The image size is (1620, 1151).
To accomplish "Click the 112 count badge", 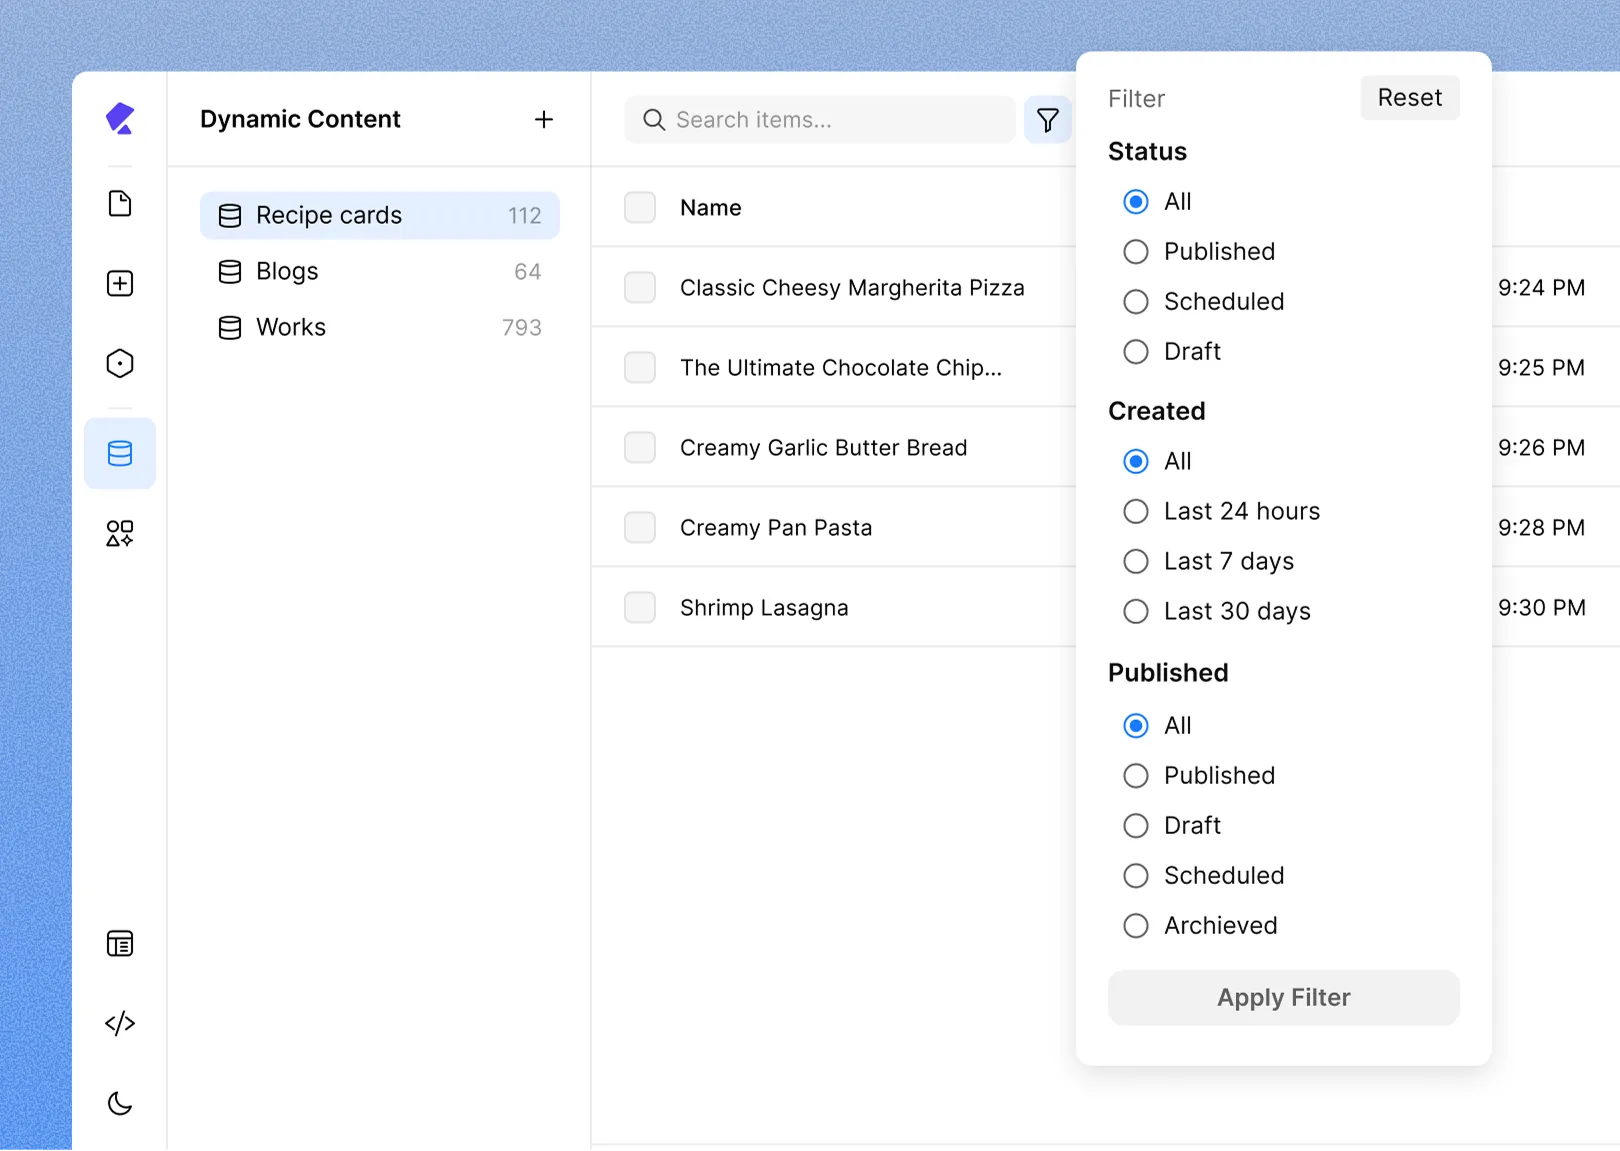I will click(525, 216).
